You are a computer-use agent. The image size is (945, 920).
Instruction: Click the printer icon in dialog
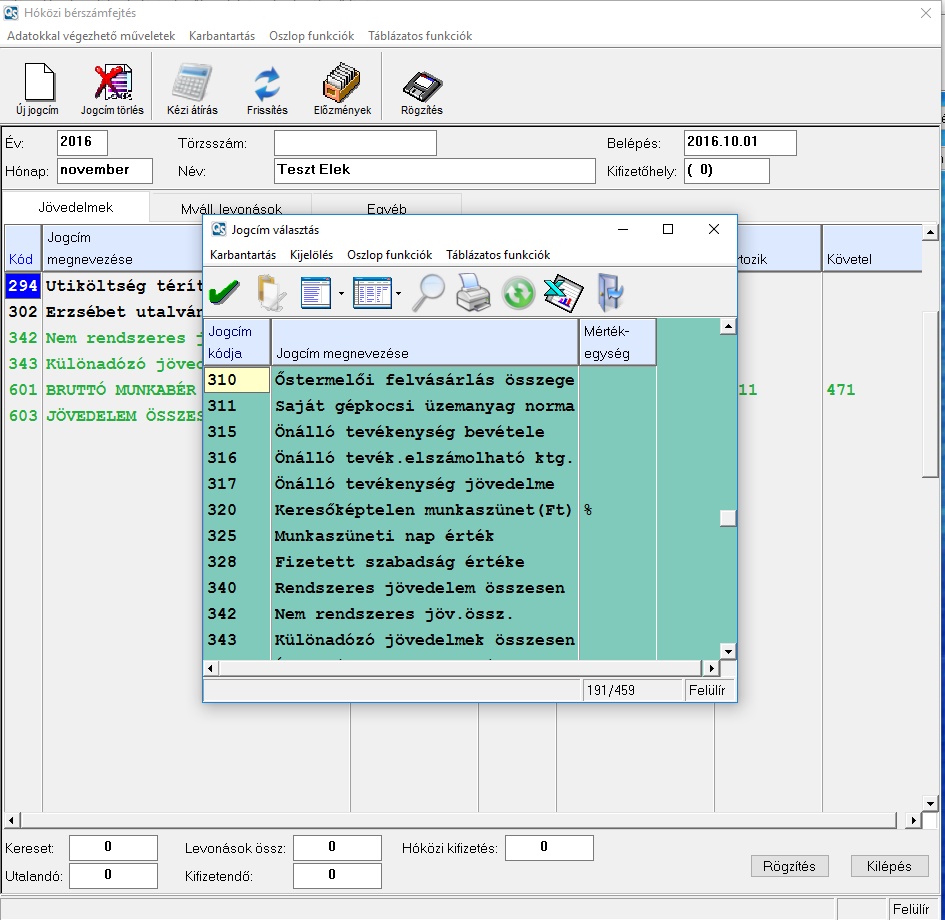click(473, 293)
